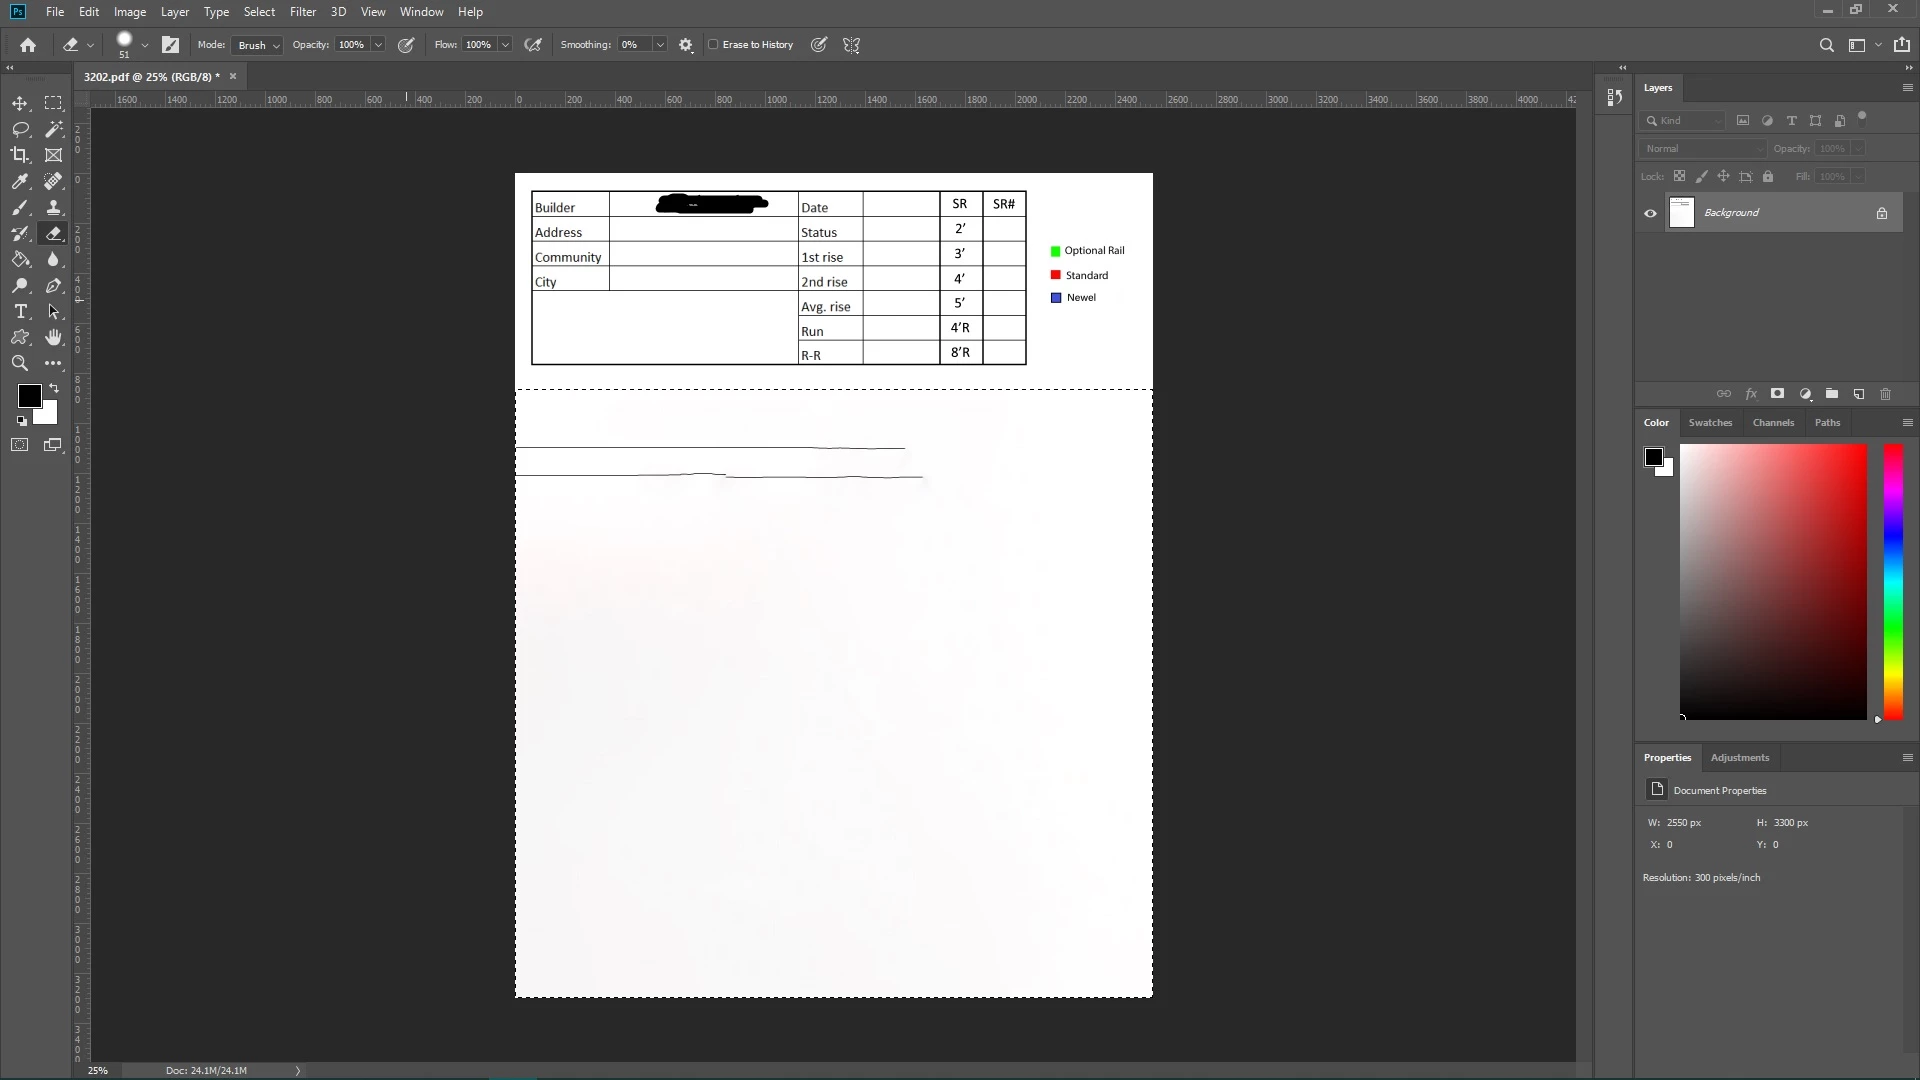This screenshot has height=1080, width=1920.
Task: Select the Hand tool
Action: coord(54,338)
